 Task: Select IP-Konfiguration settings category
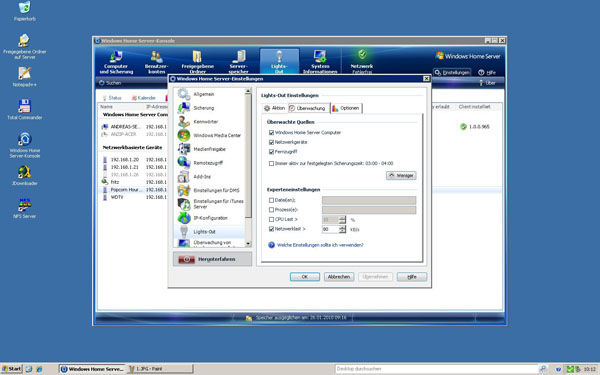[x=209, y=218]
